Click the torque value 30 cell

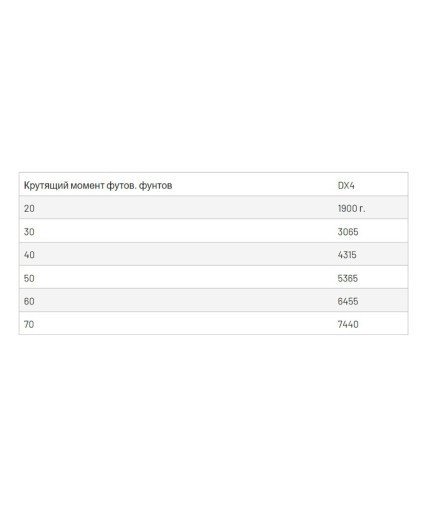coord(176,232)
